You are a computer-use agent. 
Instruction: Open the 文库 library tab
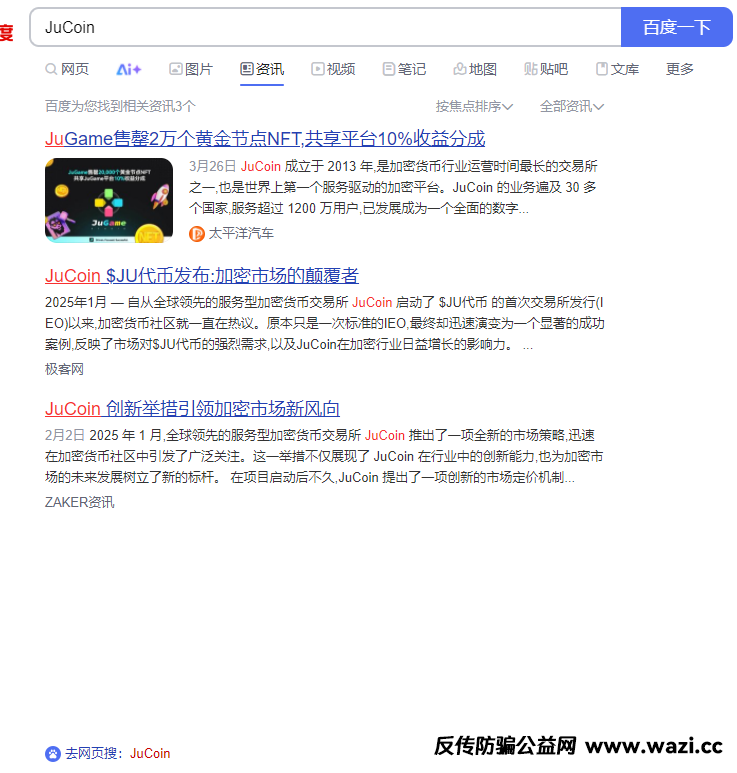(x=617, y=69)
